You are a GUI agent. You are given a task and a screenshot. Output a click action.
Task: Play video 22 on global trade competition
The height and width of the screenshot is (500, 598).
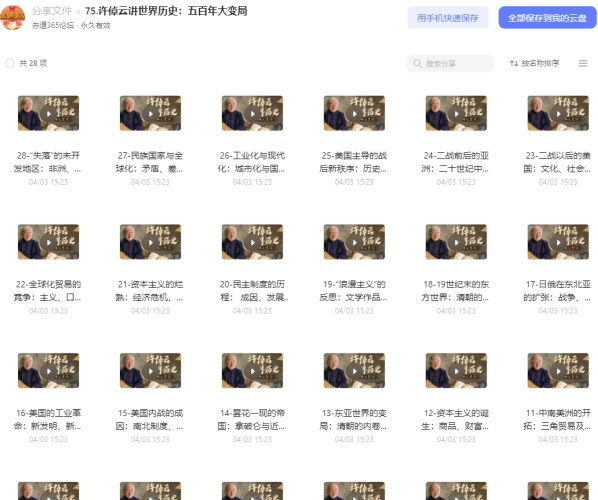[x=48, y=242]
